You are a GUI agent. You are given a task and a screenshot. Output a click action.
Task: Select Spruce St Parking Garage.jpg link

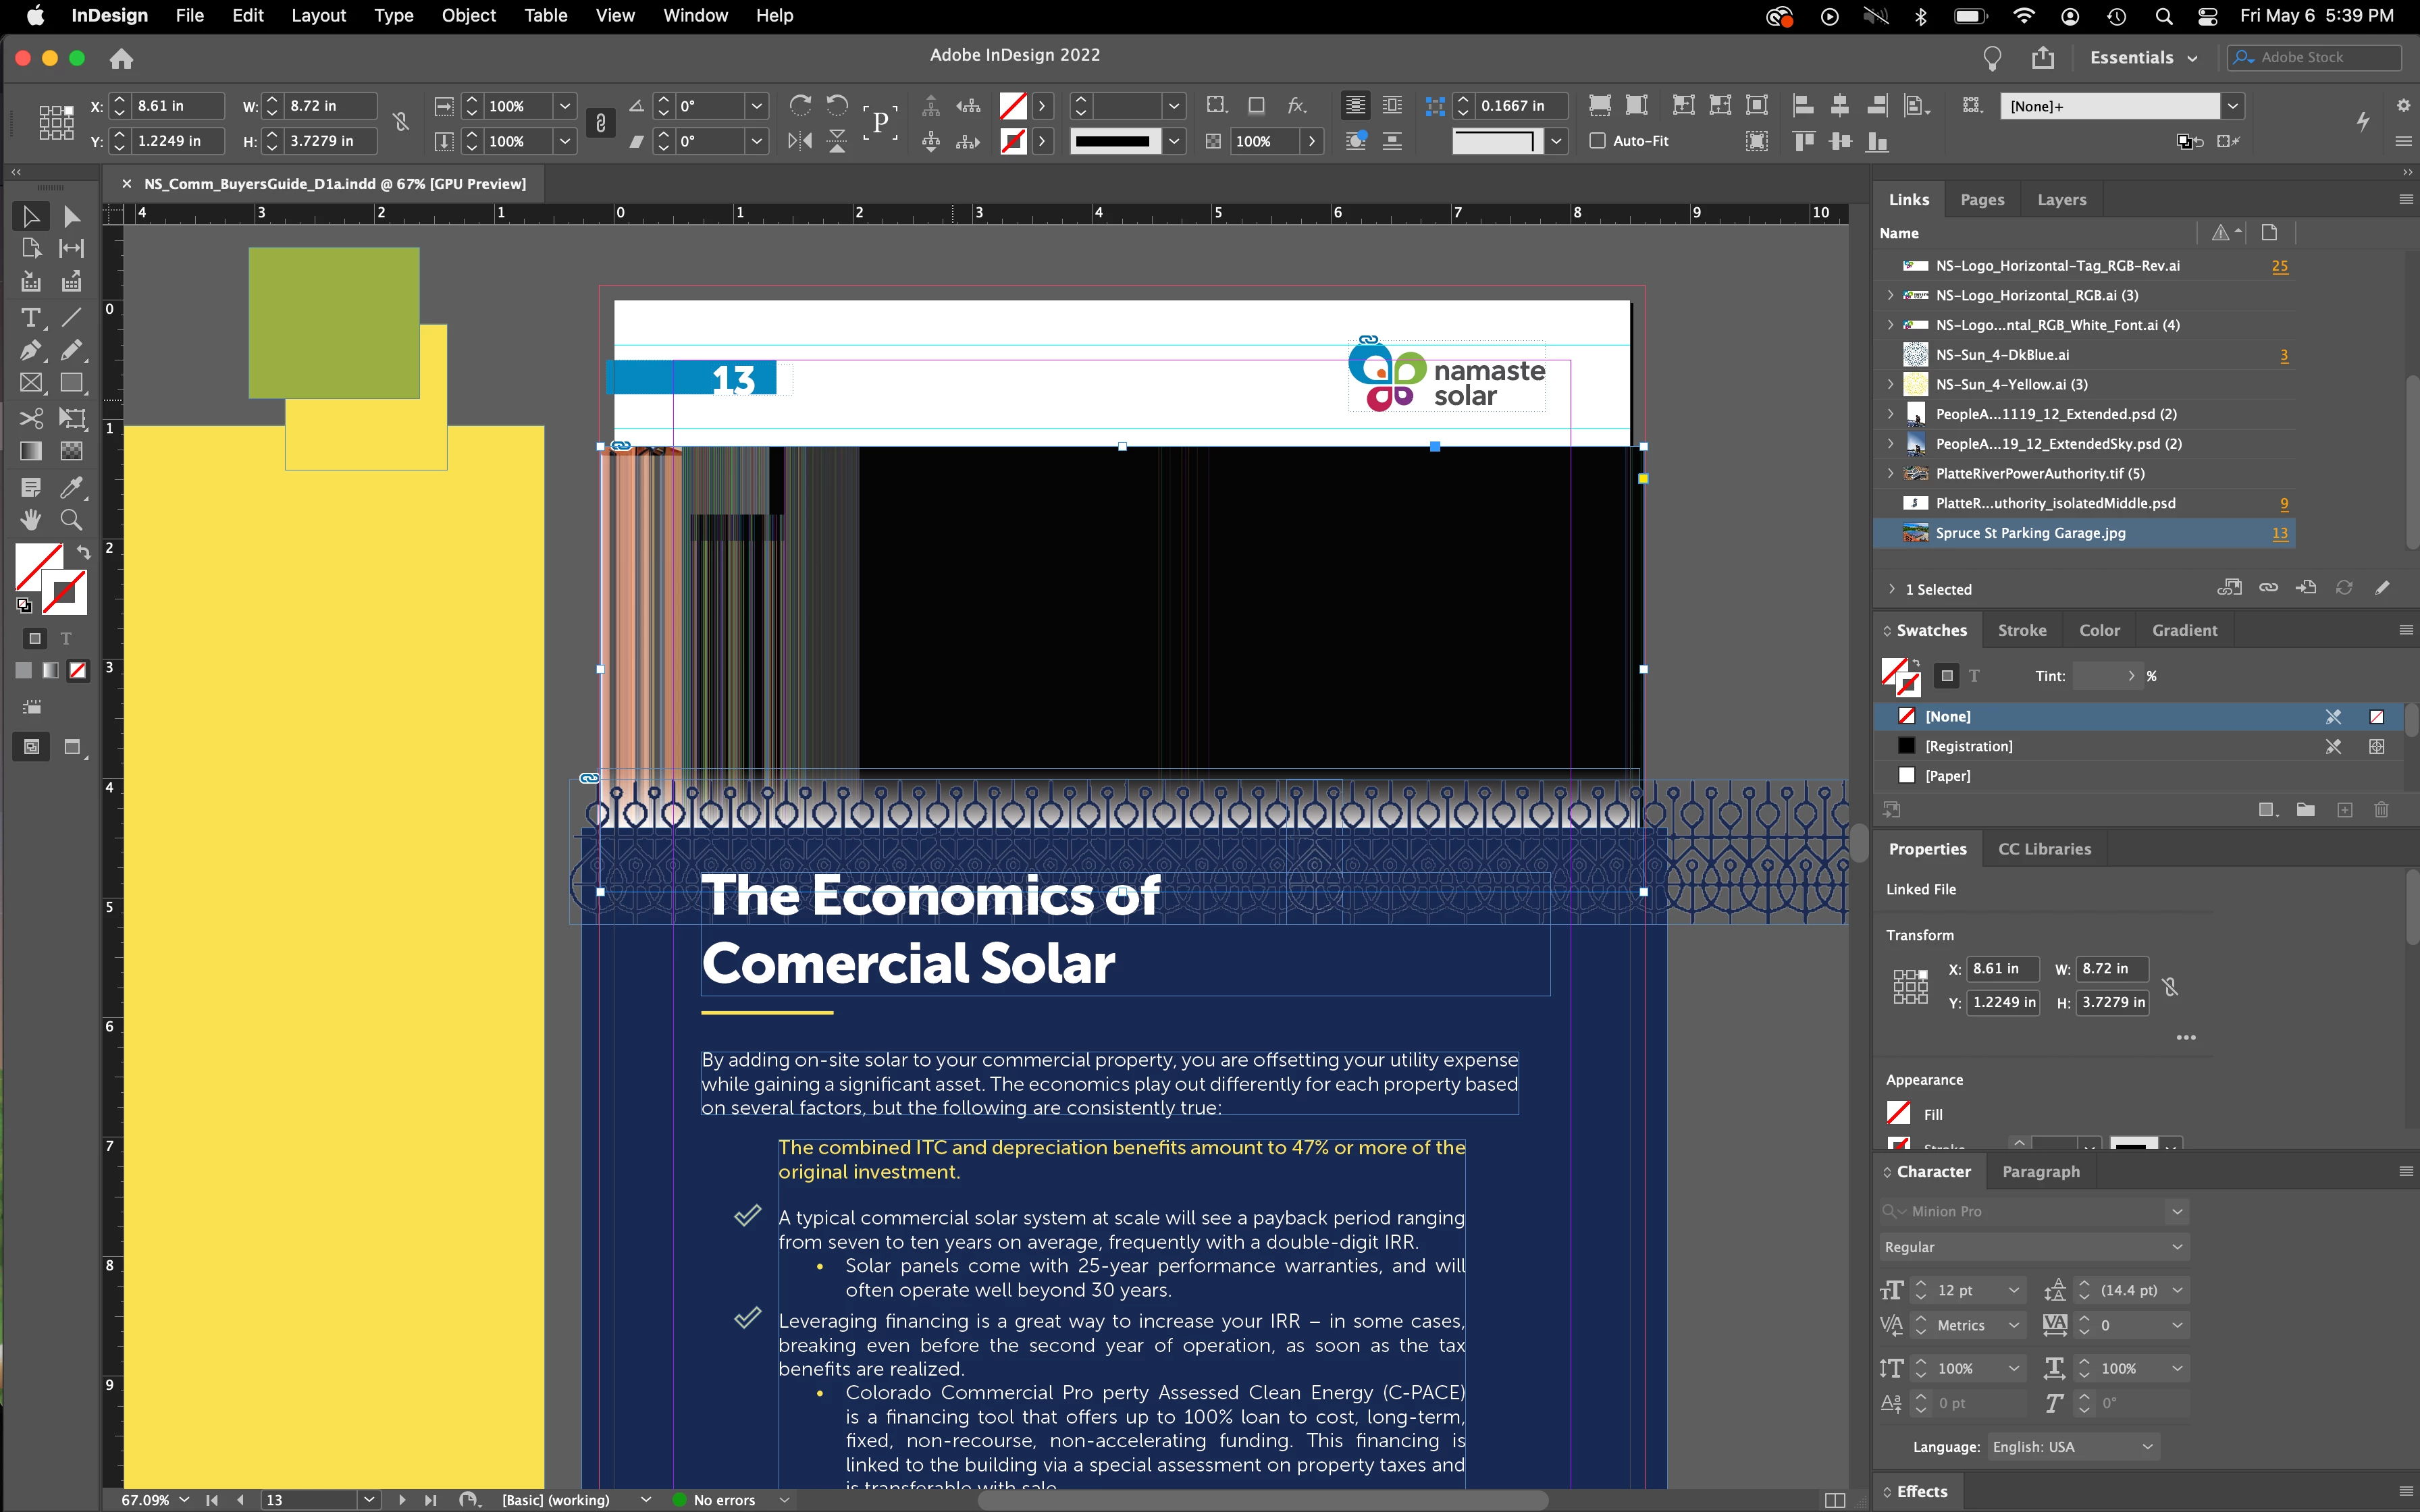tap(2030, 533)
